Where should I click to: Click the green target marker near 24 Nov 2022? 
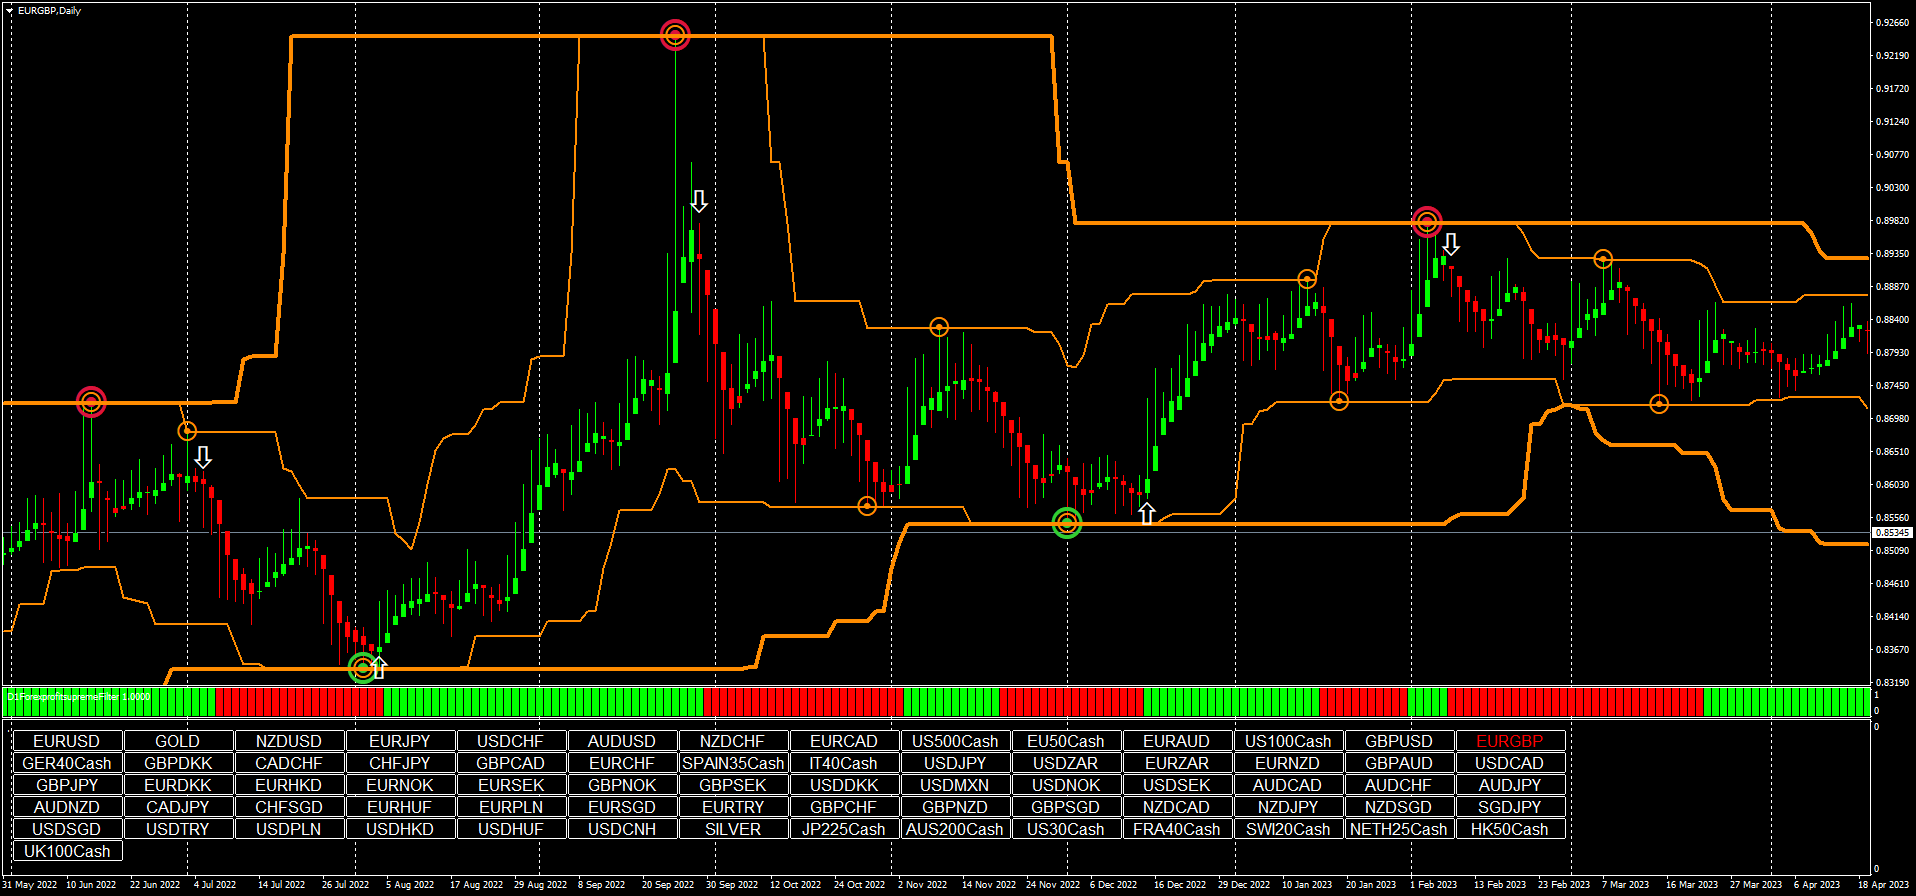(1067, 523)
